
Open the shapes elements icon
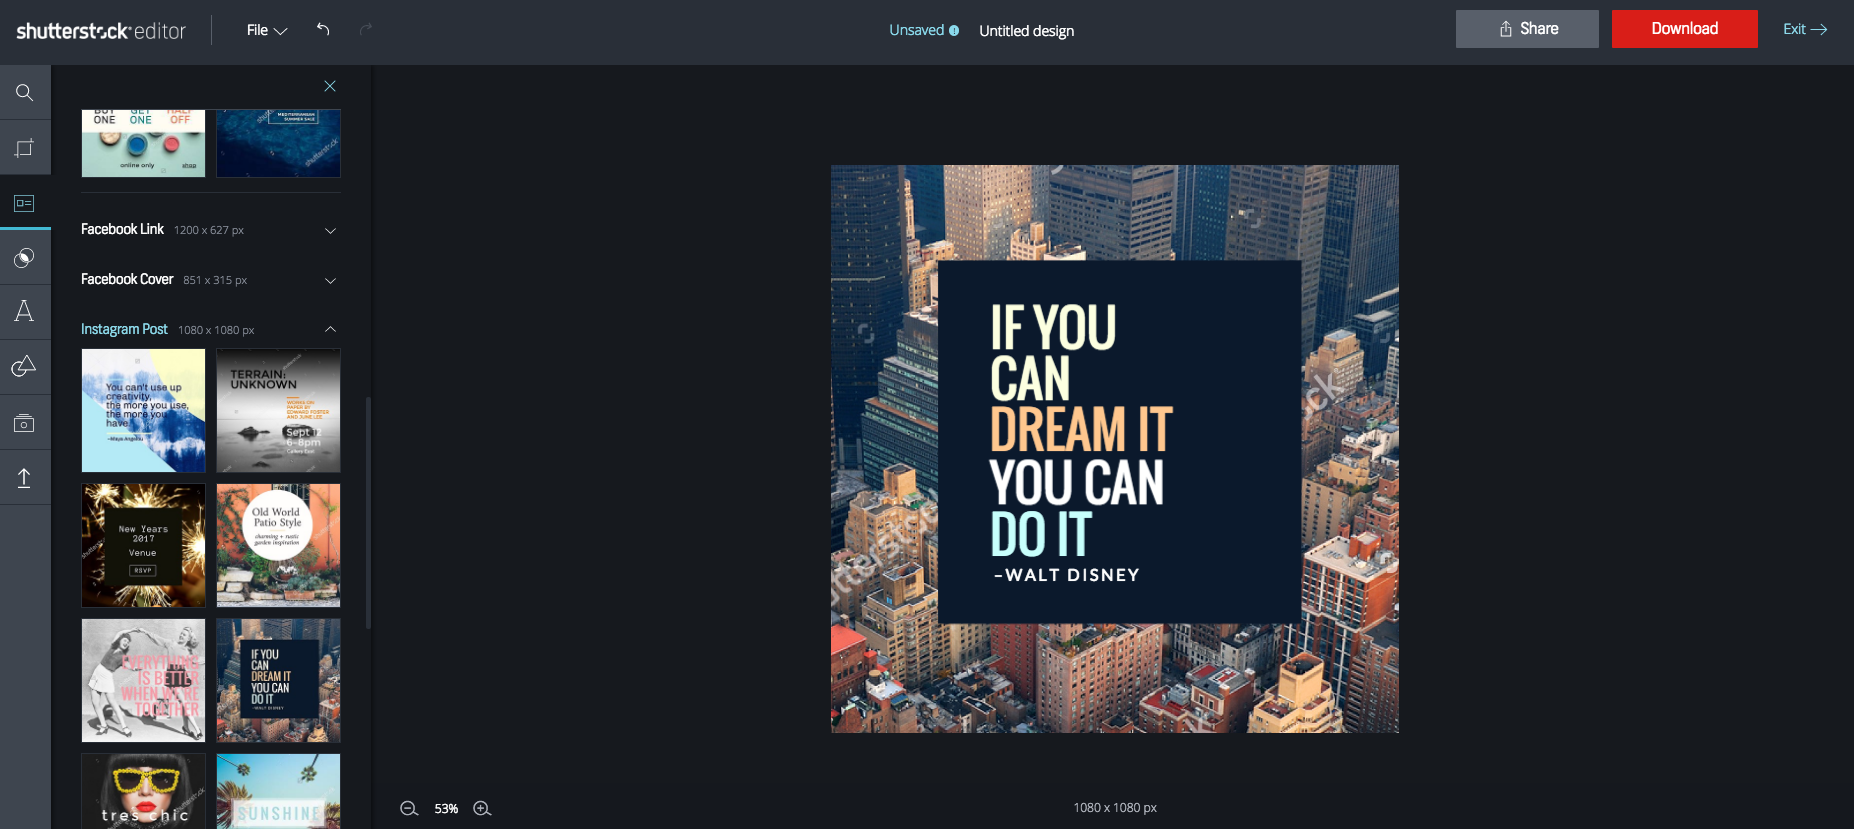point(25,367)
